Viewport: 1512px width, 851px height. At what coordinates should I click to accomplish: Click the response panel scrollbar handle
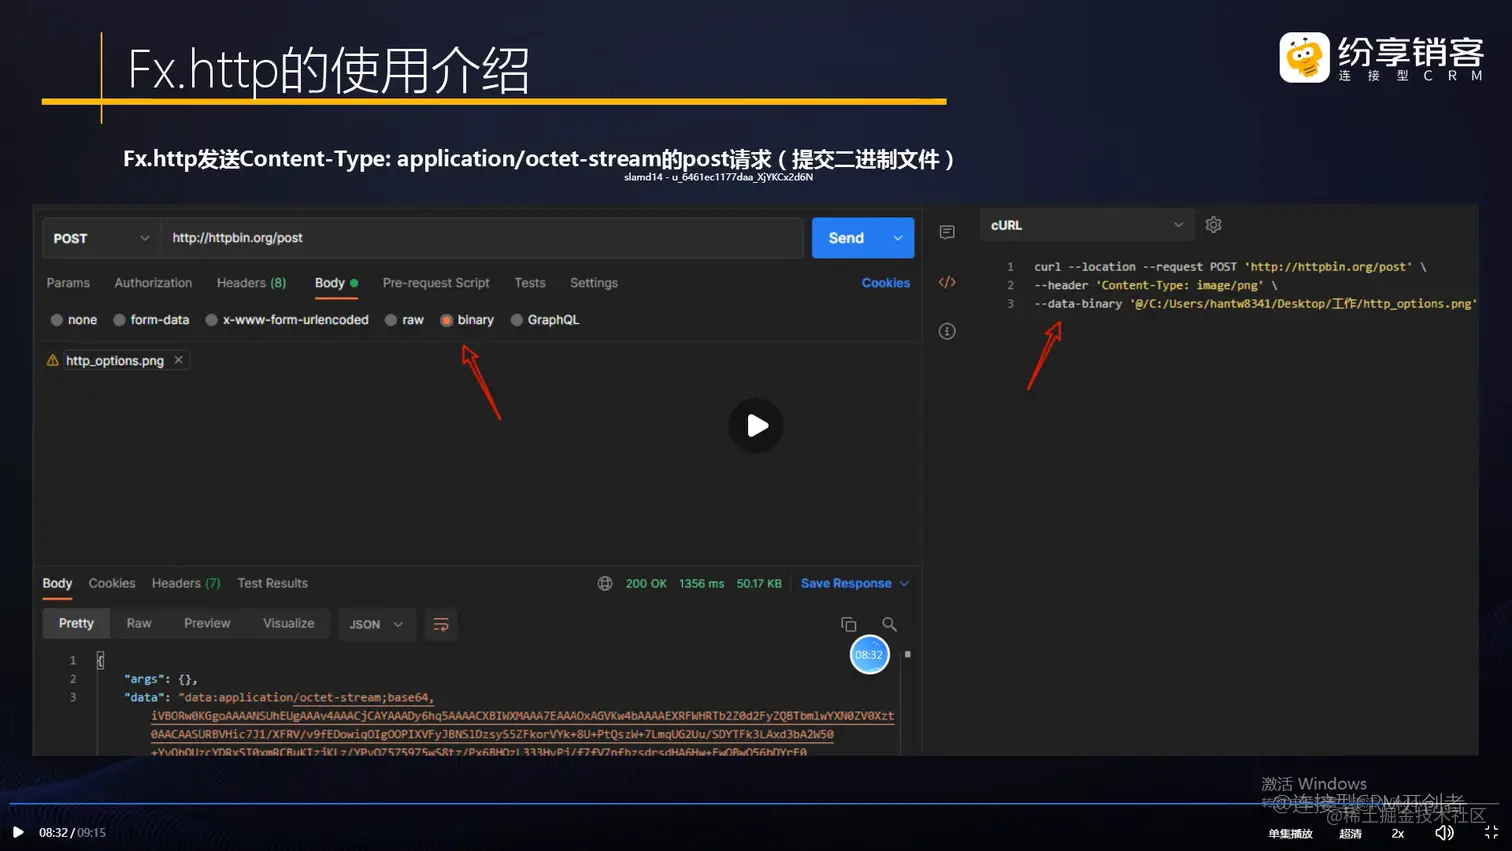click(908, 654)
